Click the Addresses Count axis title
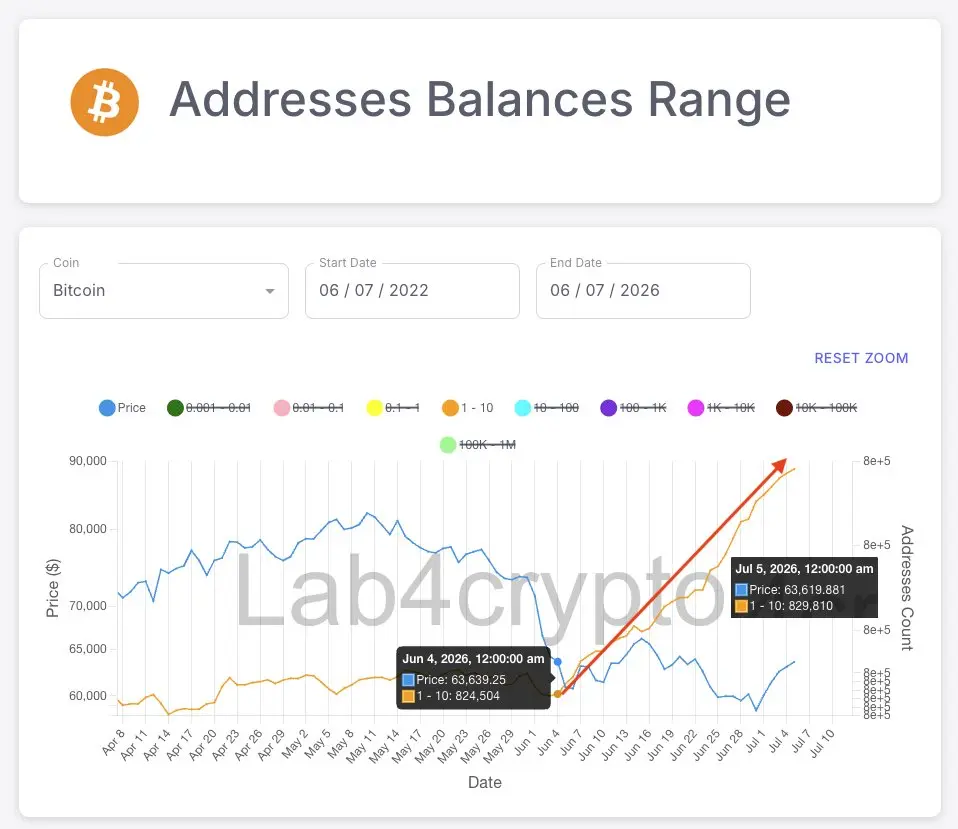 pos(907,588)
